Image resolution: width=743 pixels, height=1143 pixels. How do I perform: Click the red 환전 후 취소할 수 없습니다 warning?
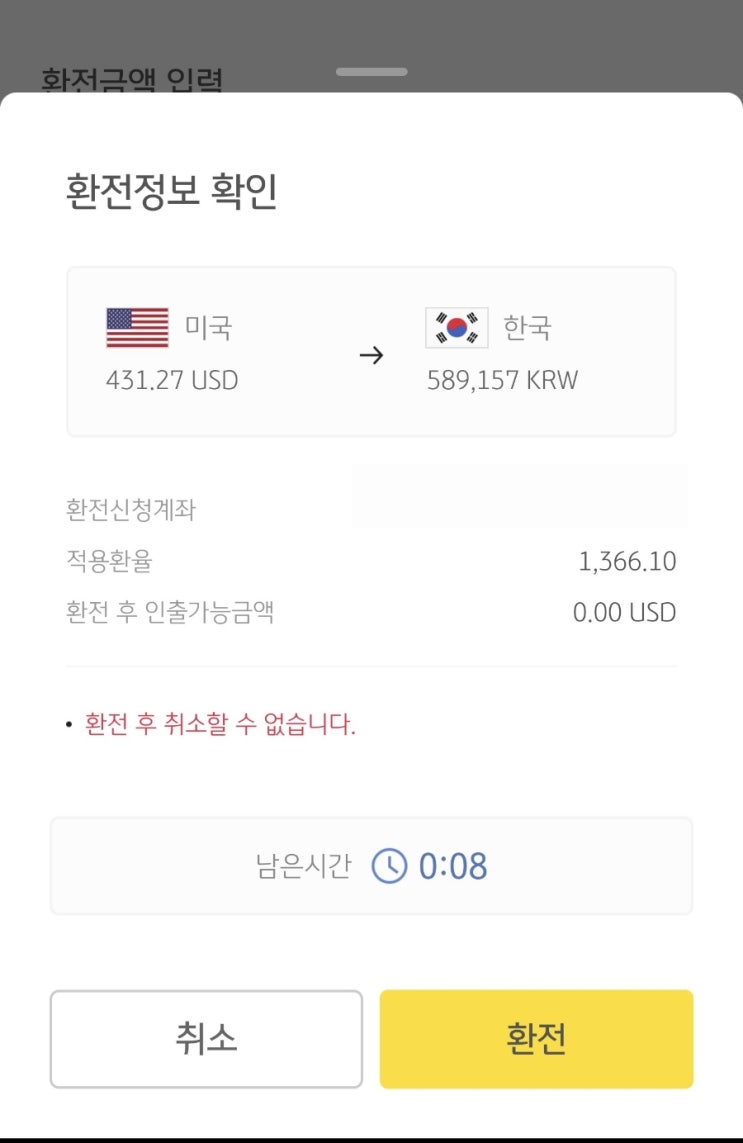coord(220,724)
